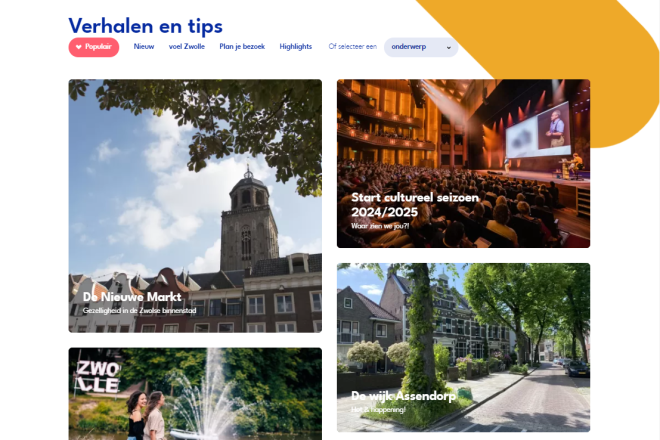Open the De Nieuwe Markt tower photo card

click(x=195, y=206)
